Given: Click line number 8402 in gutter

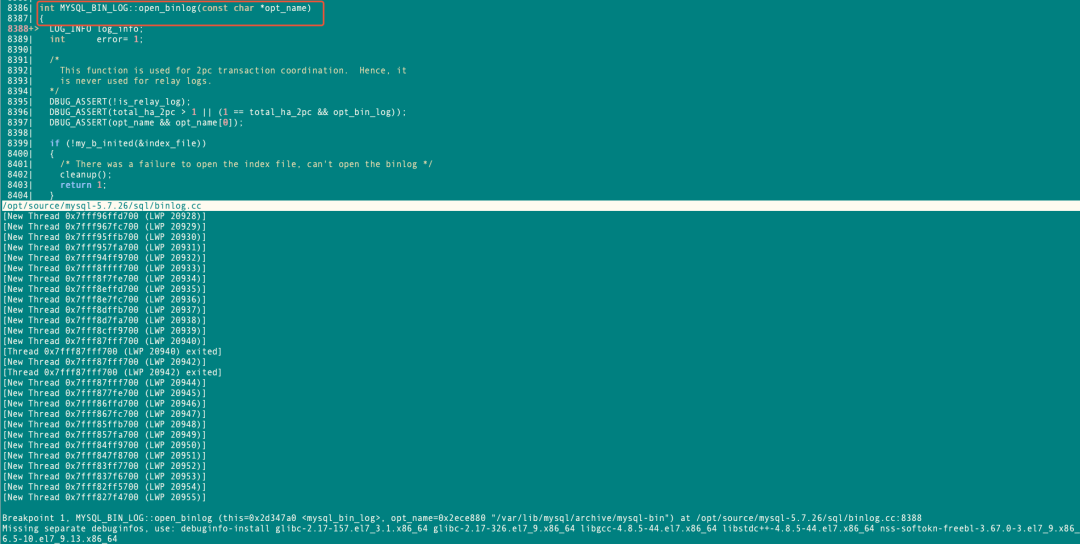Looking at the screenshot, I should [18, 174].
